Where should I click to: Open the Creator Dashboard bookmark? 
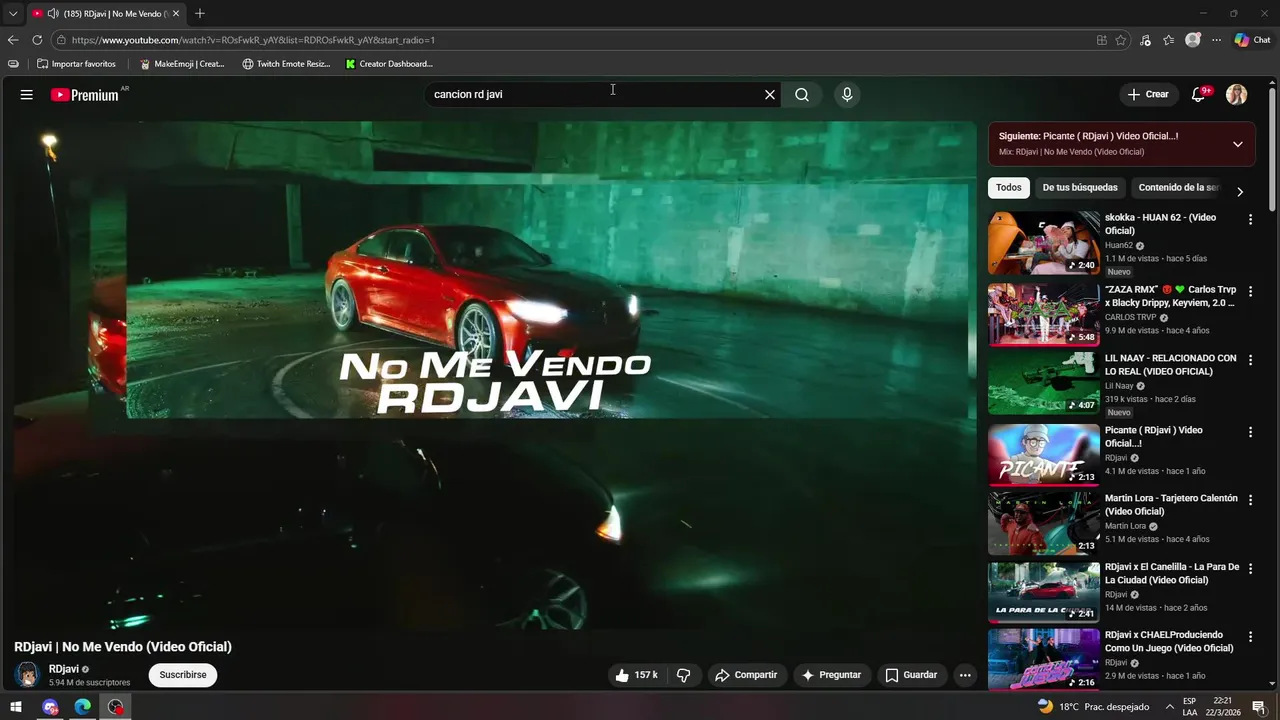point(389,64)
